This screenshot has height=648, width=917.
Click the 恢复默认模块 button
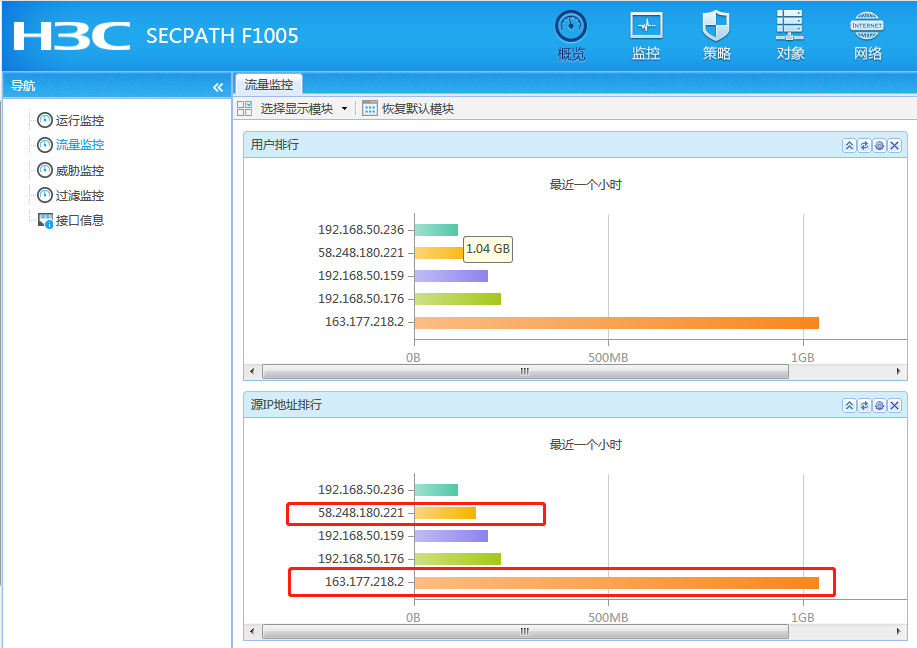(x=408, y=108)
